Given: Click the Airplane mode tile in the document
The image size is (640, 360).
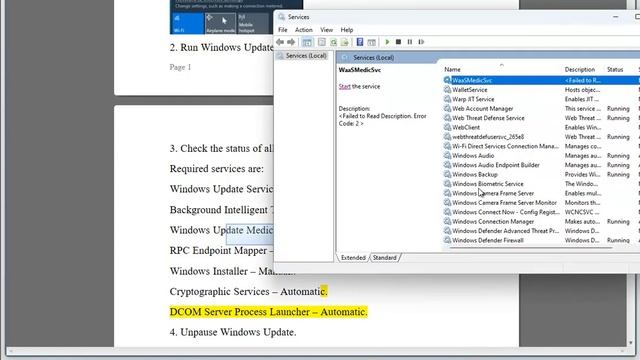Looking at the screenshot, I should click(x=220, y=23).
